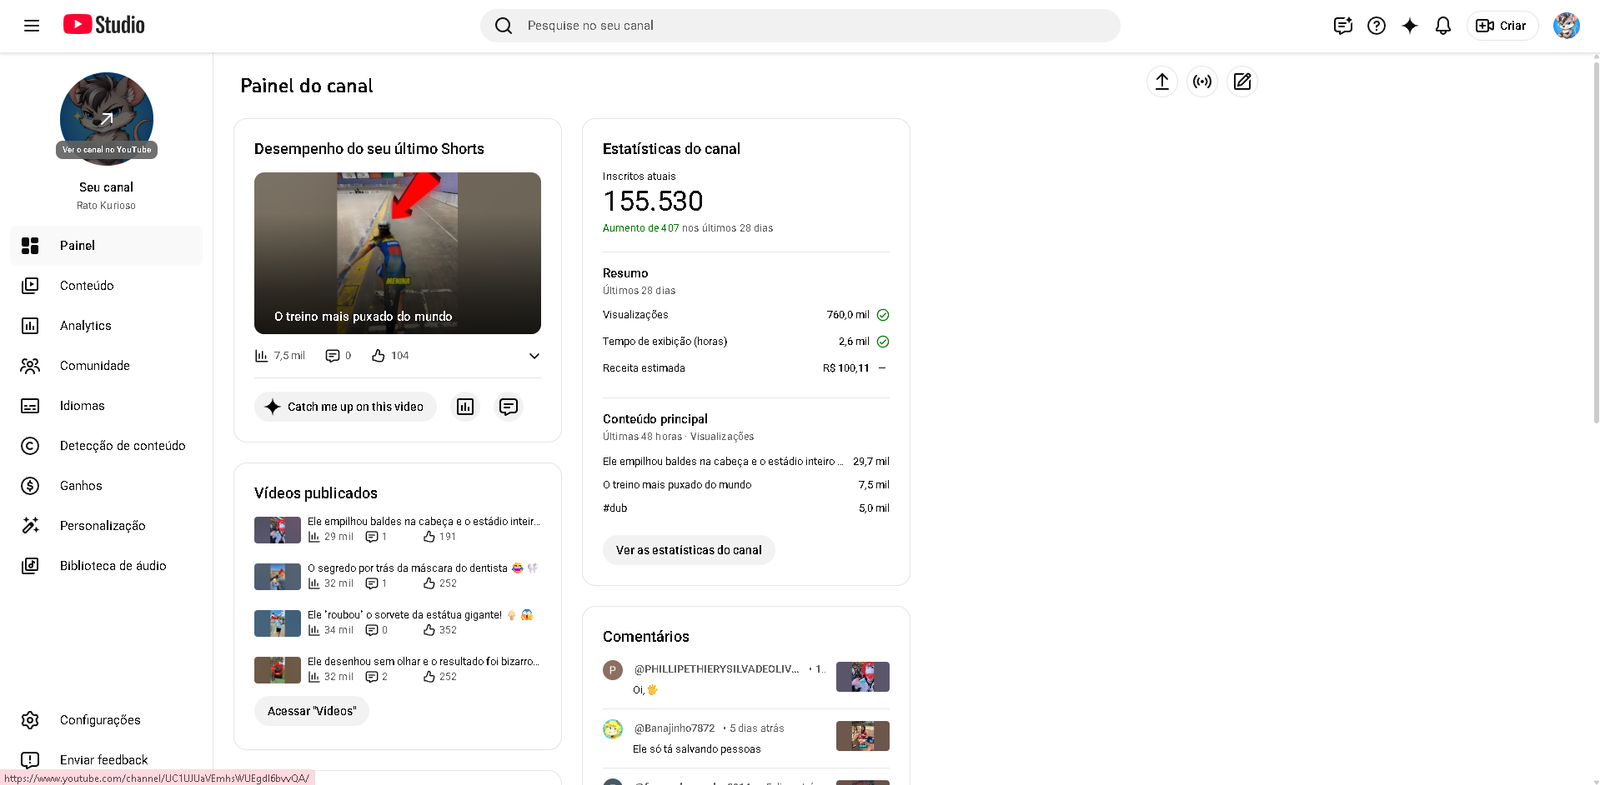Open the help question mark icon

coord(1376,26)
